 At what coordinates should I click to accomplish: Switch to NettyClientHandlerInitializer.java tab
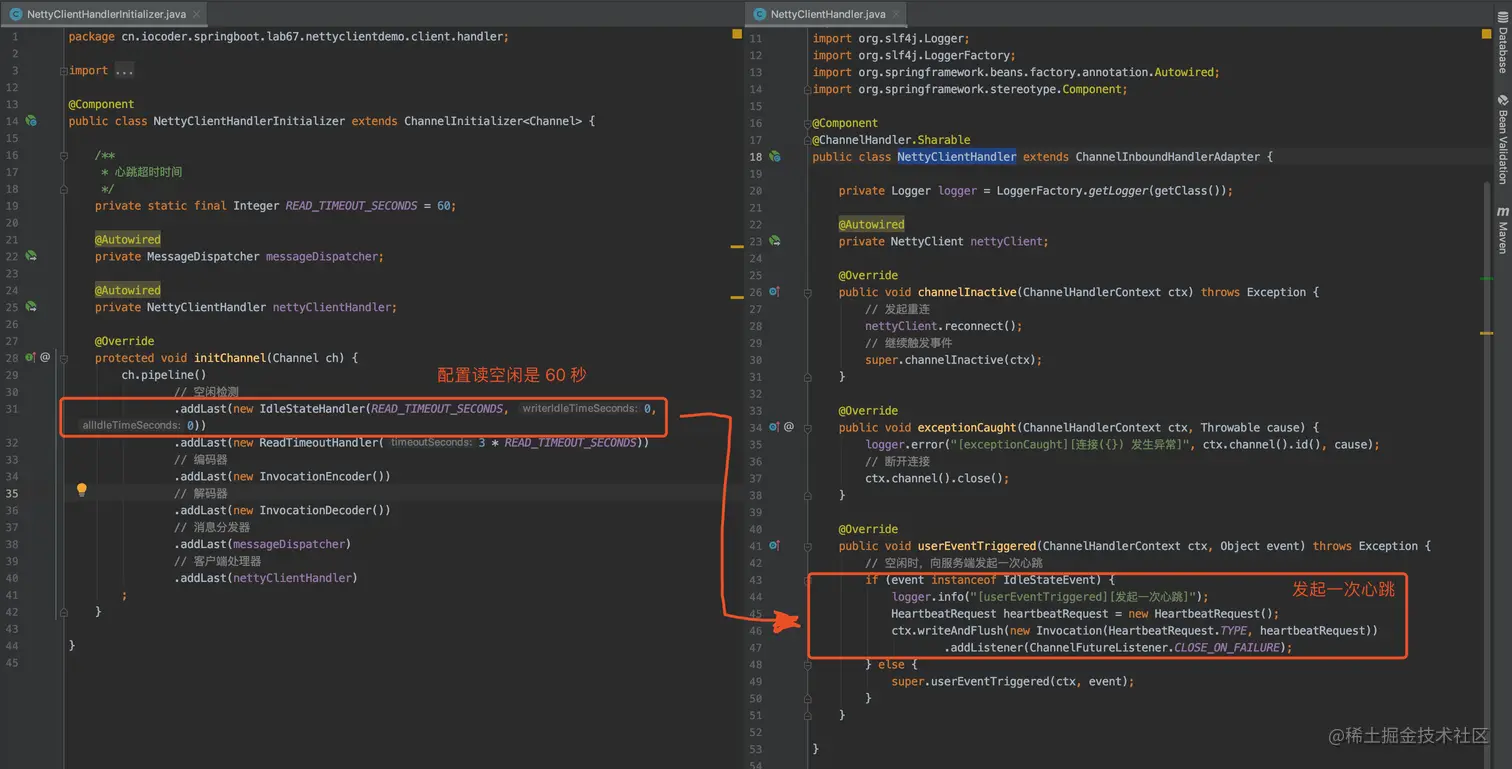(103, 14)
